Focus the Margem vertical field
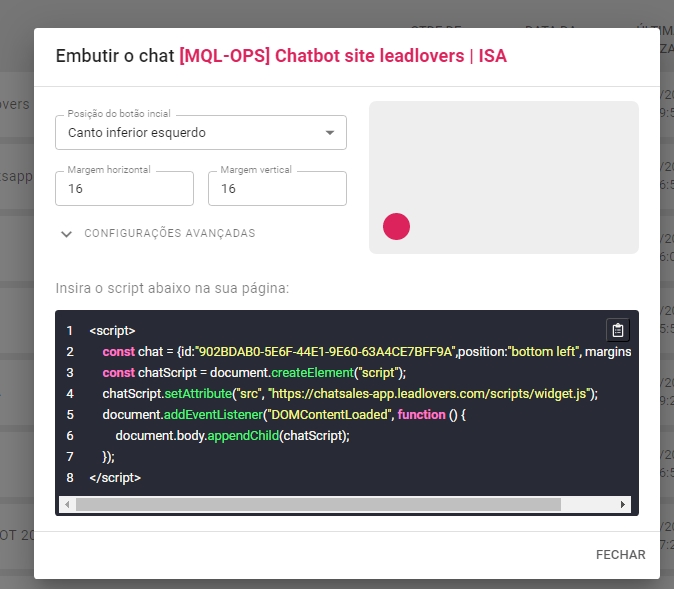The image size is (674, 589). click(277, 188)
